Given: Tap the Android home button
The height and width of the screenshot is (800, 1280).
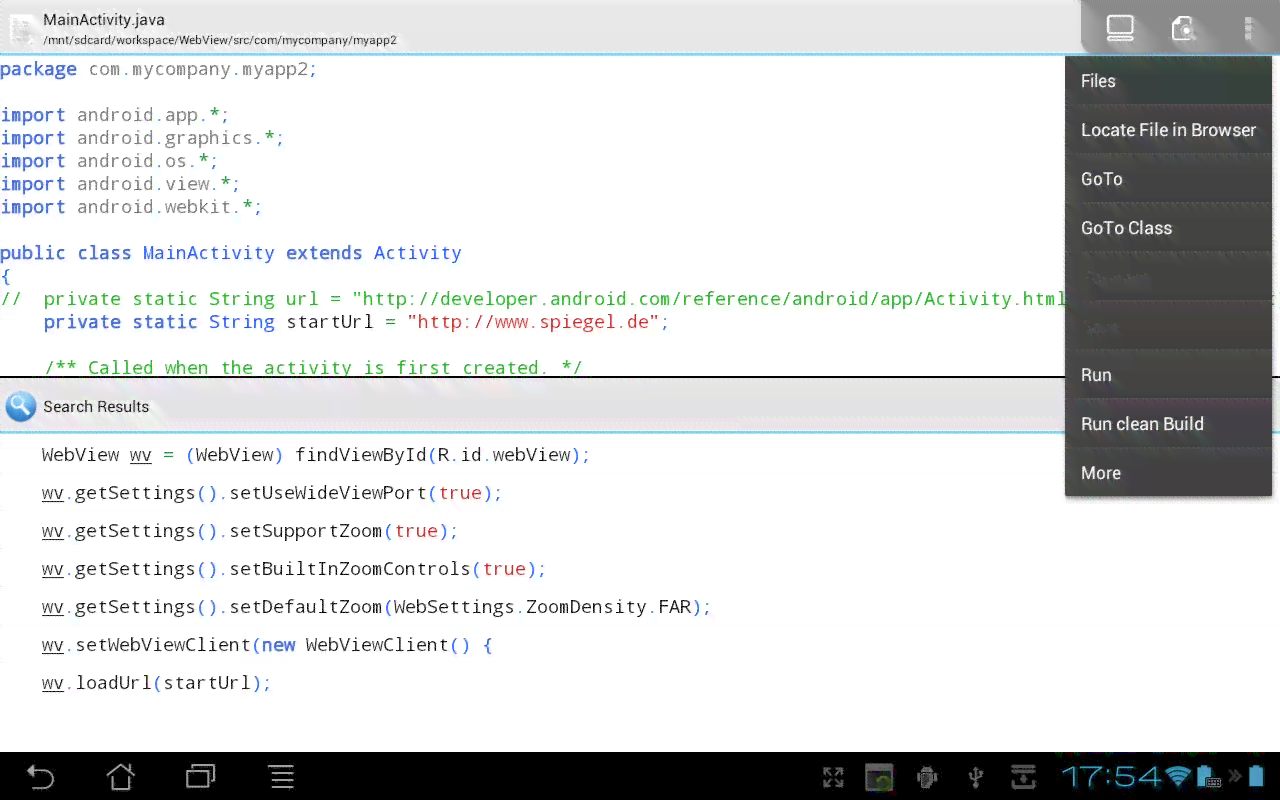Looking at the screenshot, I should (121, 777).
